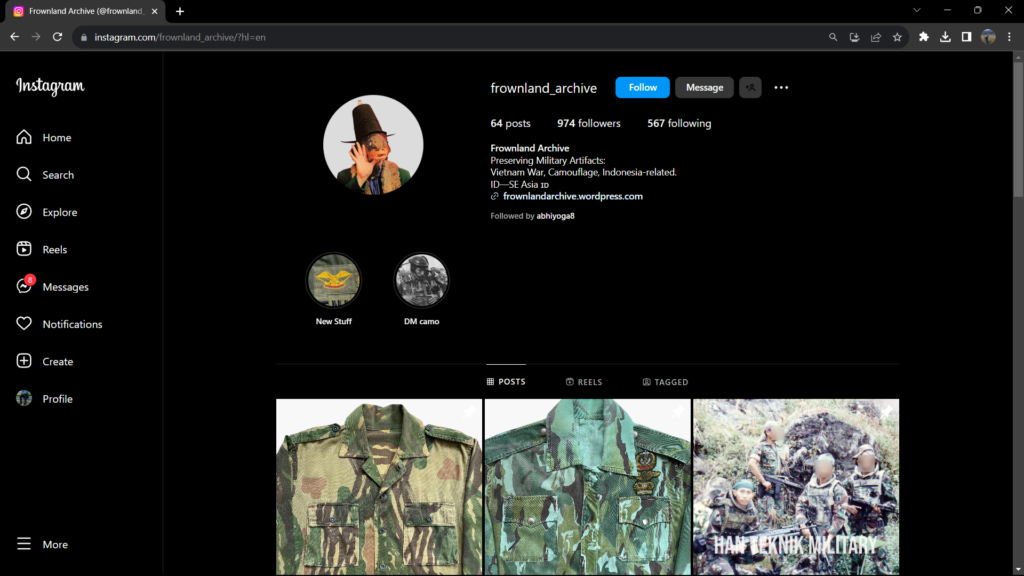Share this page icon in address bar
Image resolution: width=1024 pixels, height=576 pixels.
876,37
